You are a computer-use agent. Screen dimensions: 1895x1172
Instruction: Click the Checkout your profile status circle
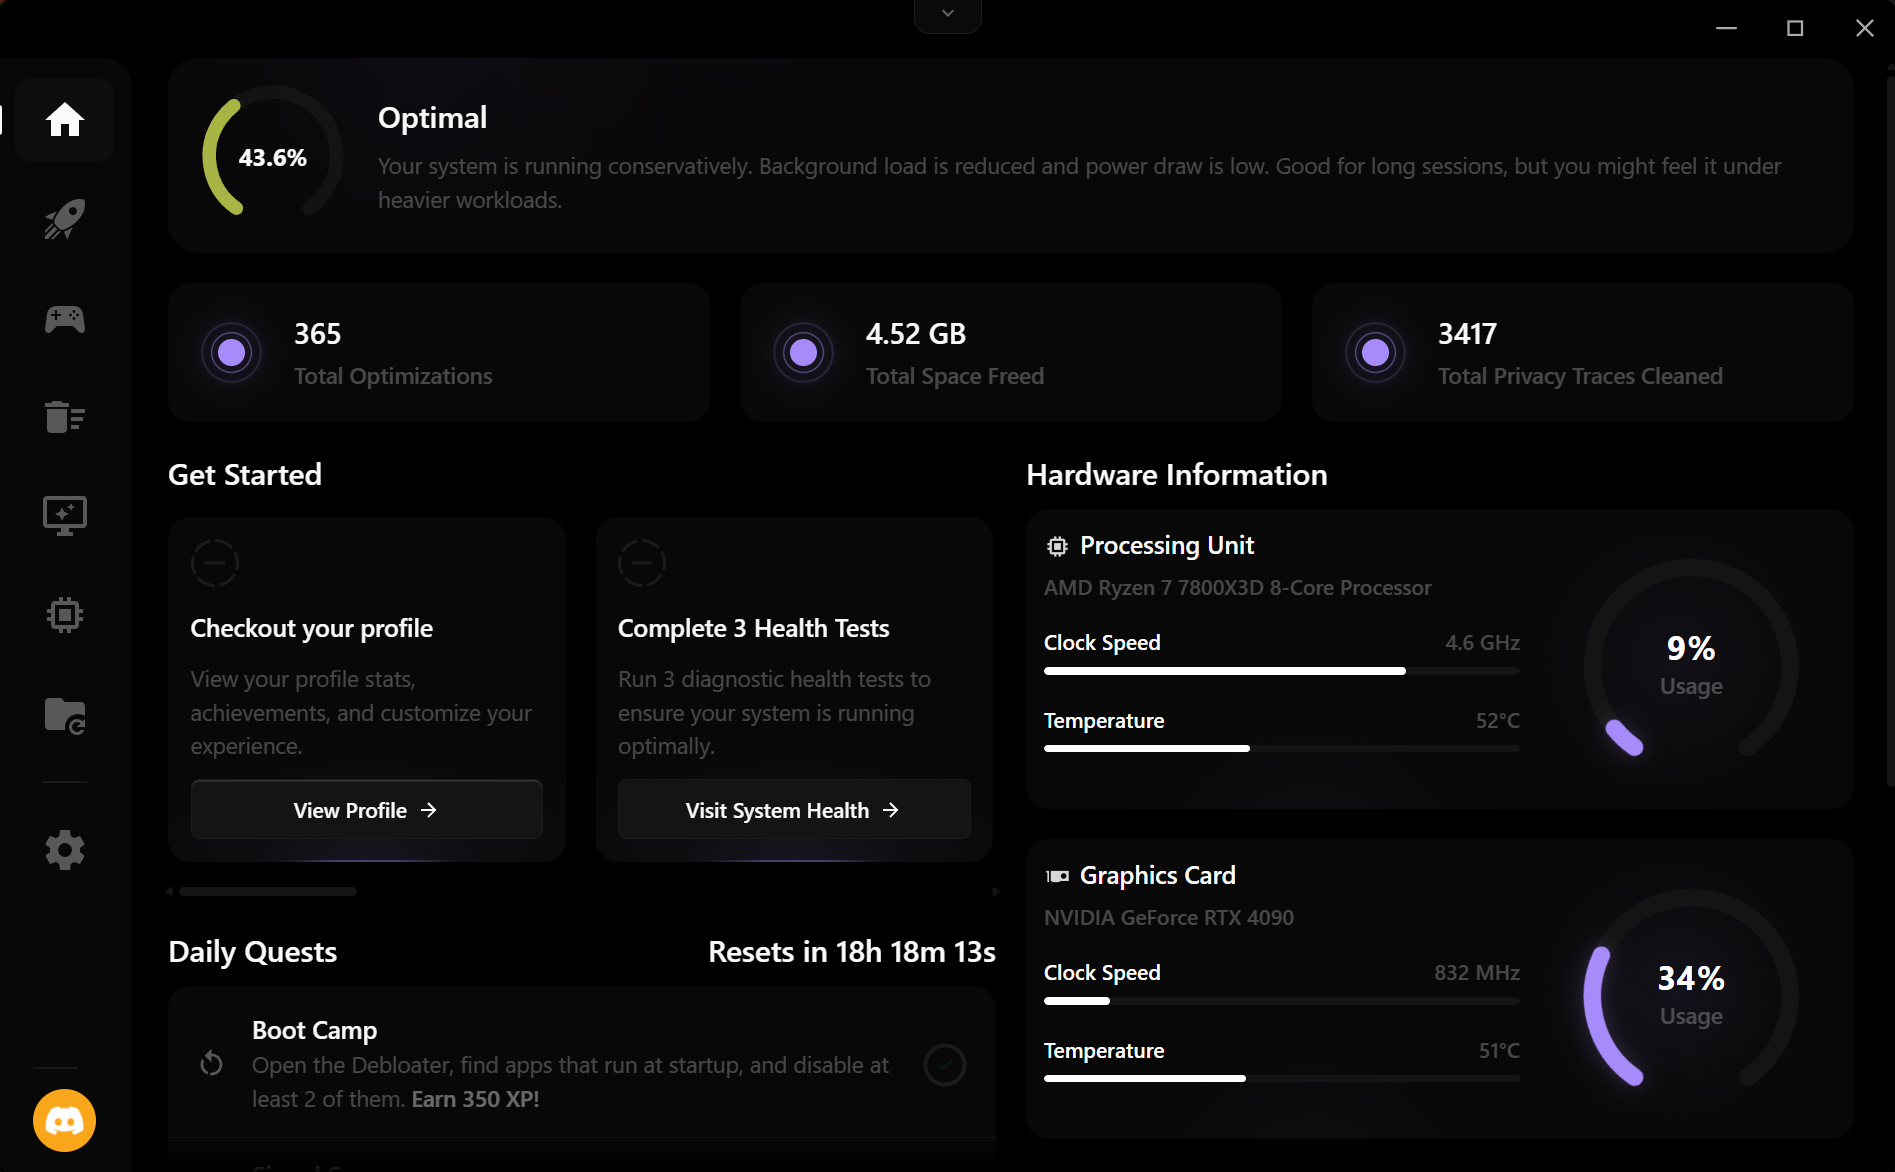215,563
